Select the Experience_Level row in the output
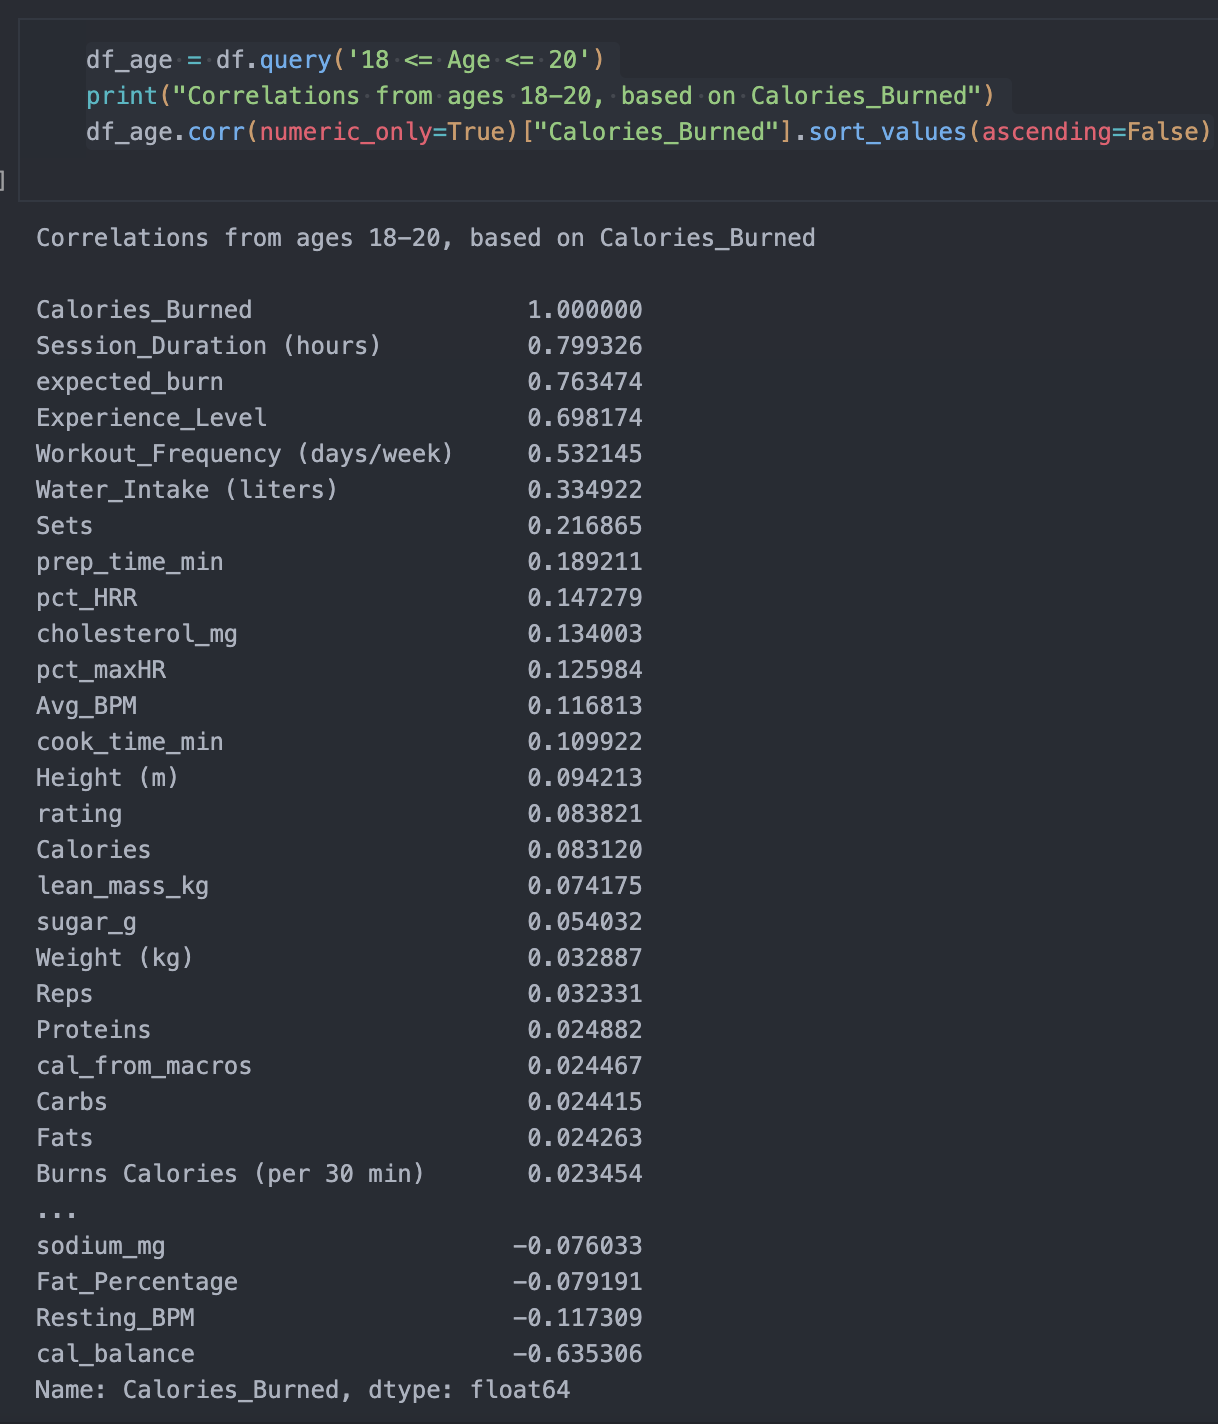 pos(151,418)
